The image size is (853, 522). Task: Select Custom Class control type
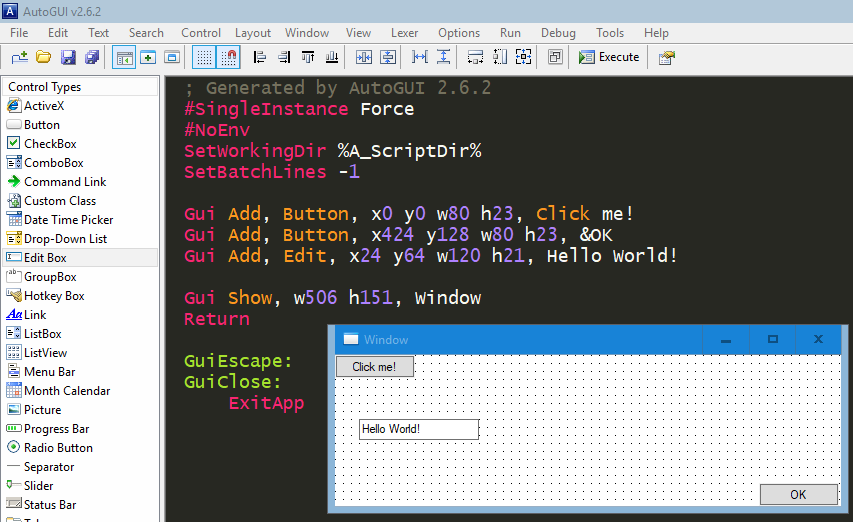point(81,201)
